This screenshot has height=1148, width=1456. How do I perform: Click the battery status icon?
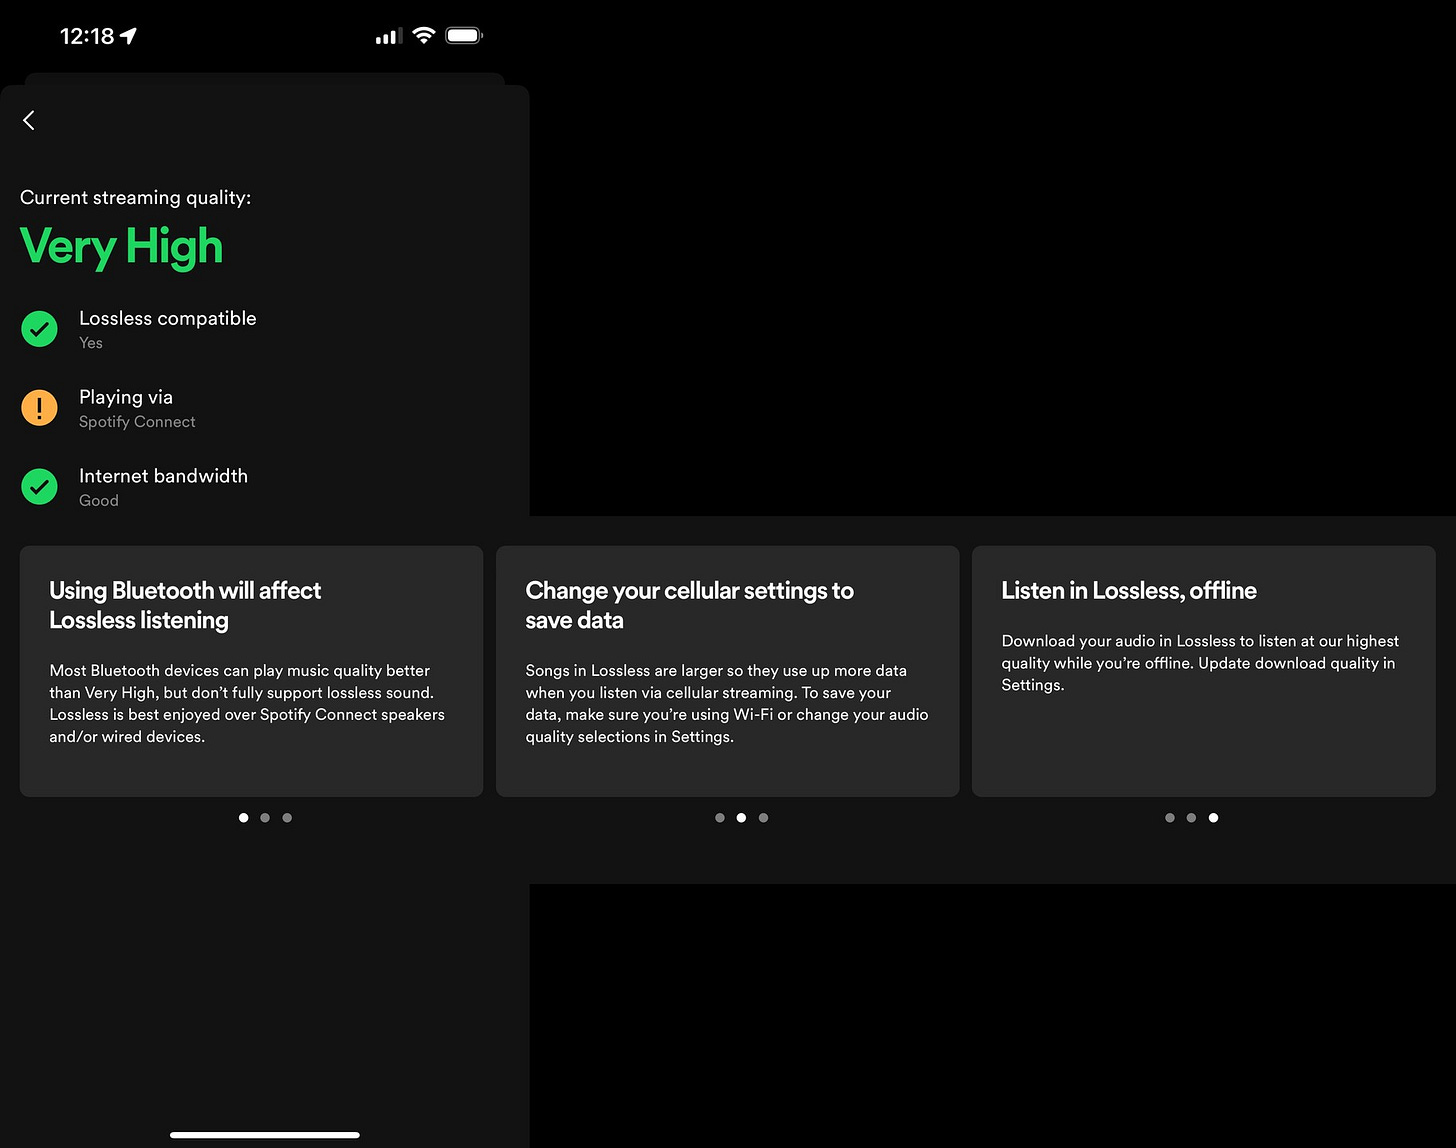click(464, 36)
